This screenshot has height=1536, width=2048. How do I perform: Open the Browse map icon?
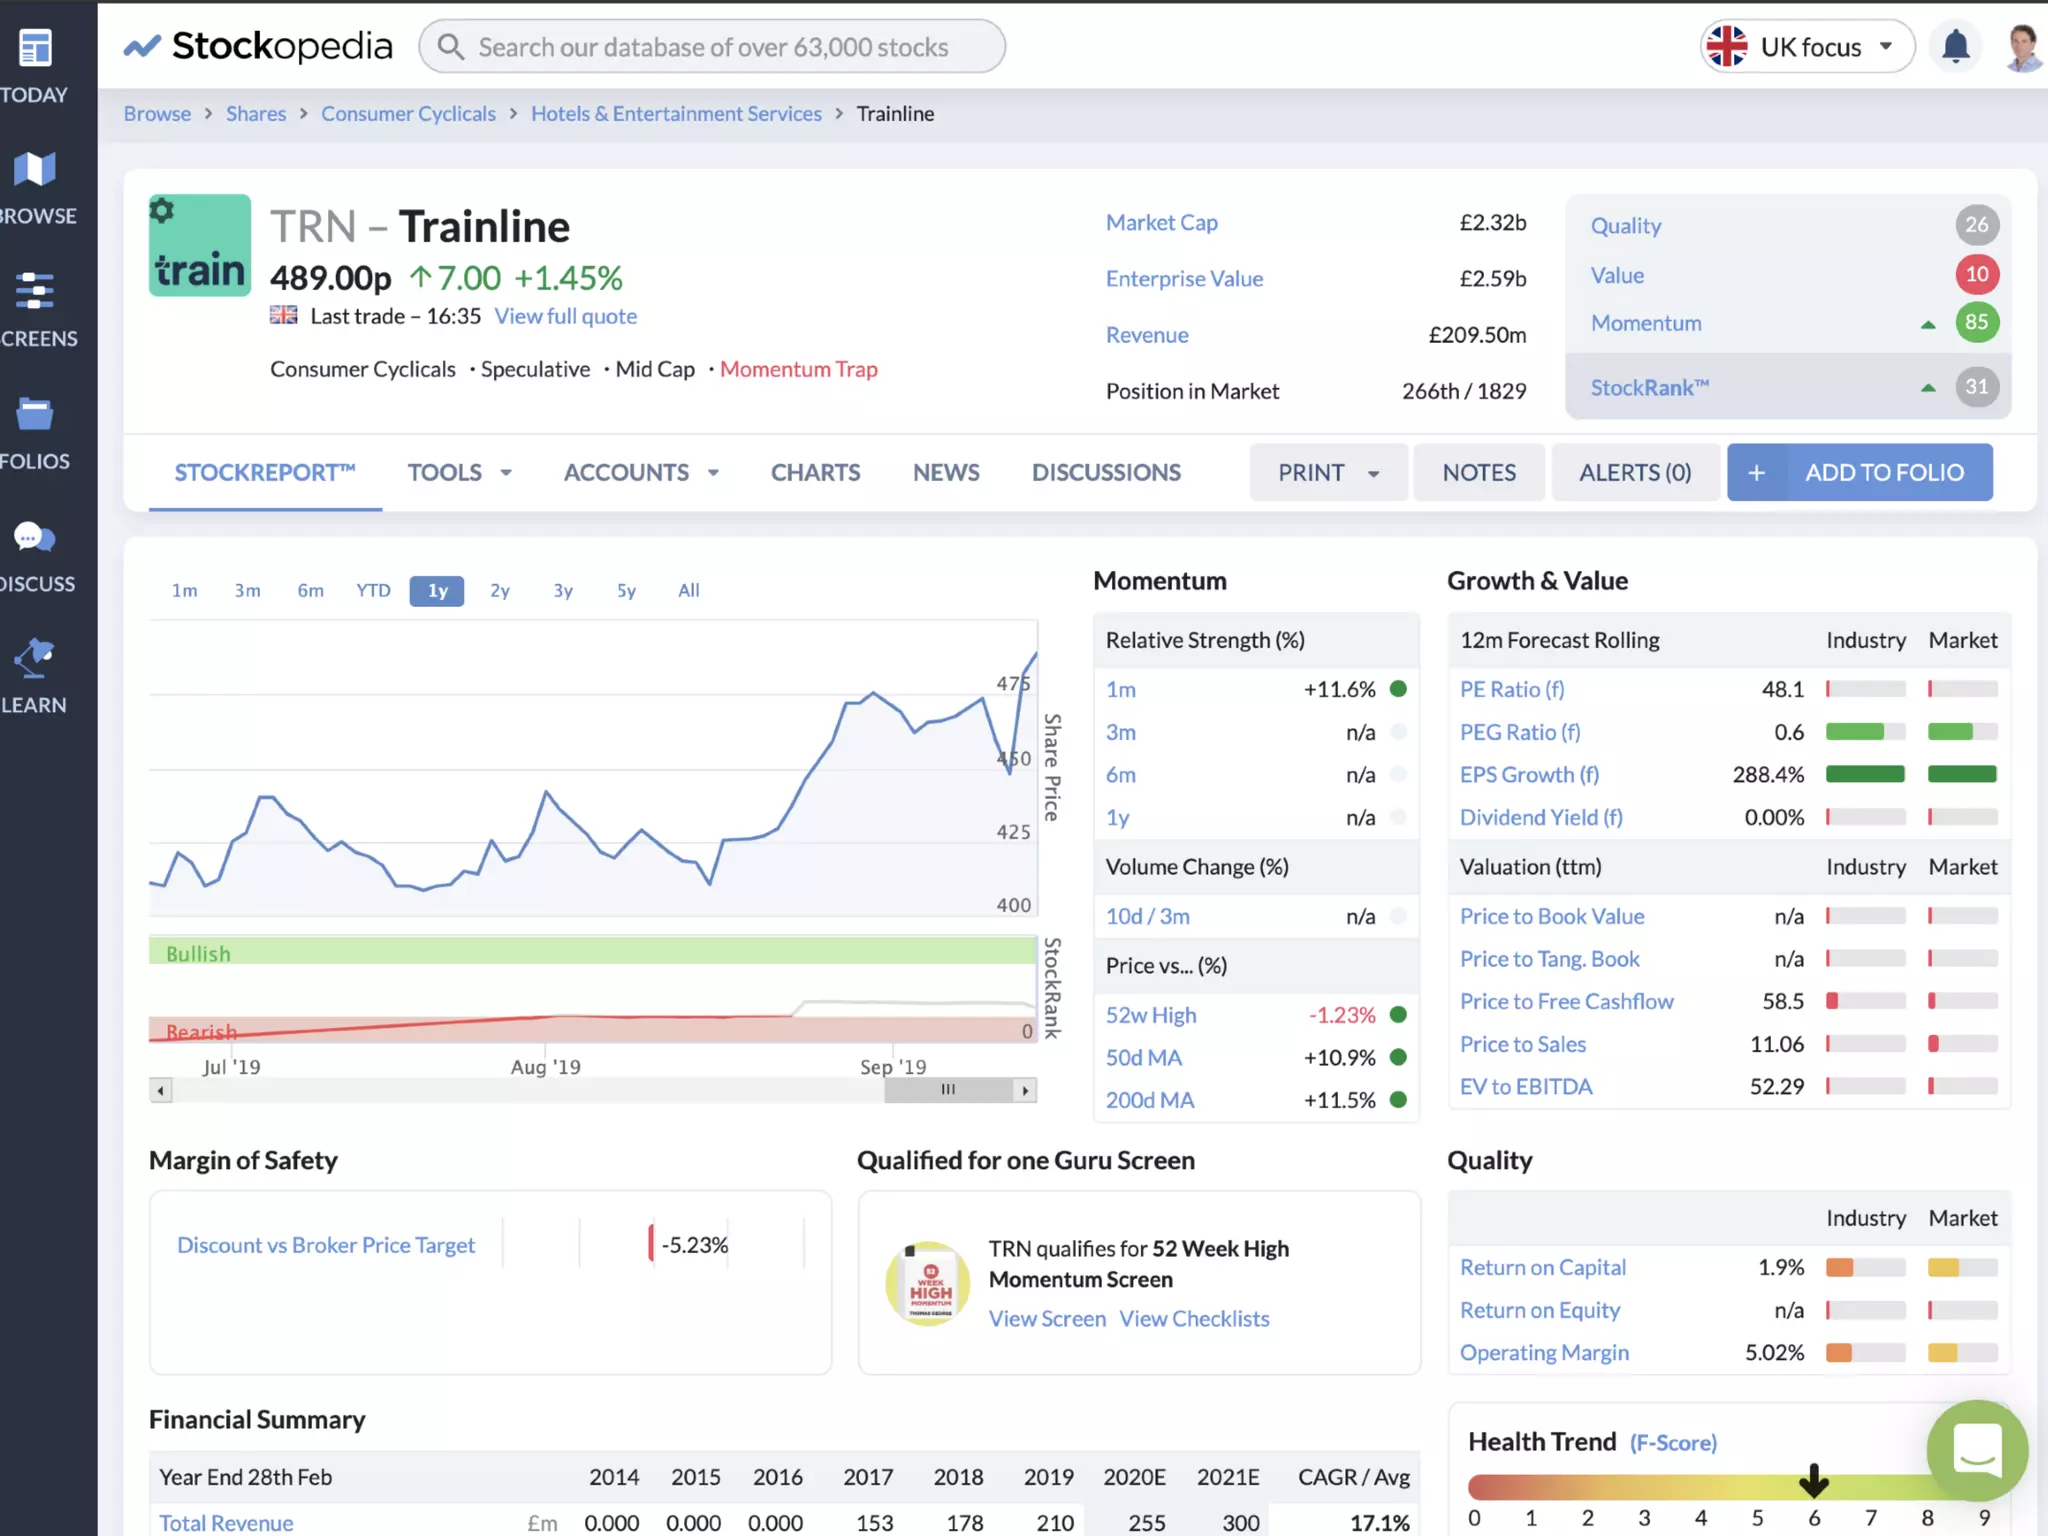35,170
